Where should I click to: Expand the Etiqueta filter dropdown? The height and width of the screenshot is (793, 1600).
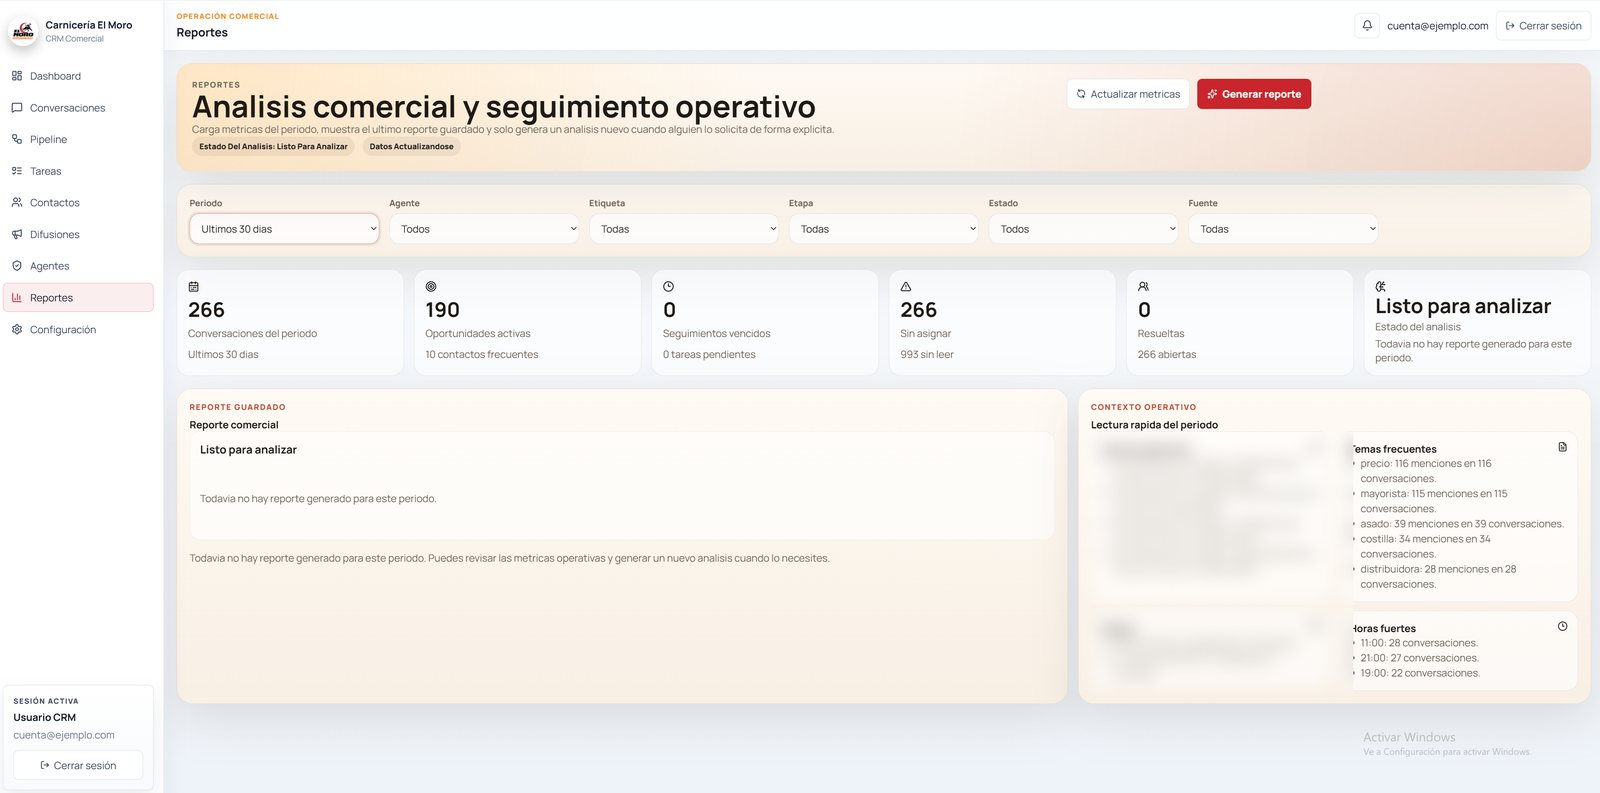[684, 229]
